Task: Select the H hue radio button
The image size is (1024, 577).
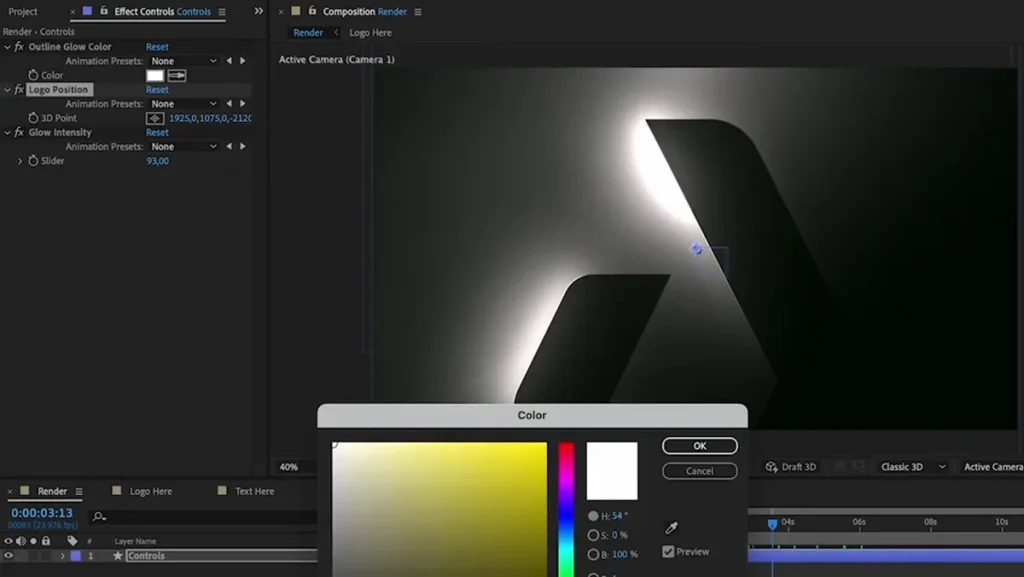Action: coord(593,516)
